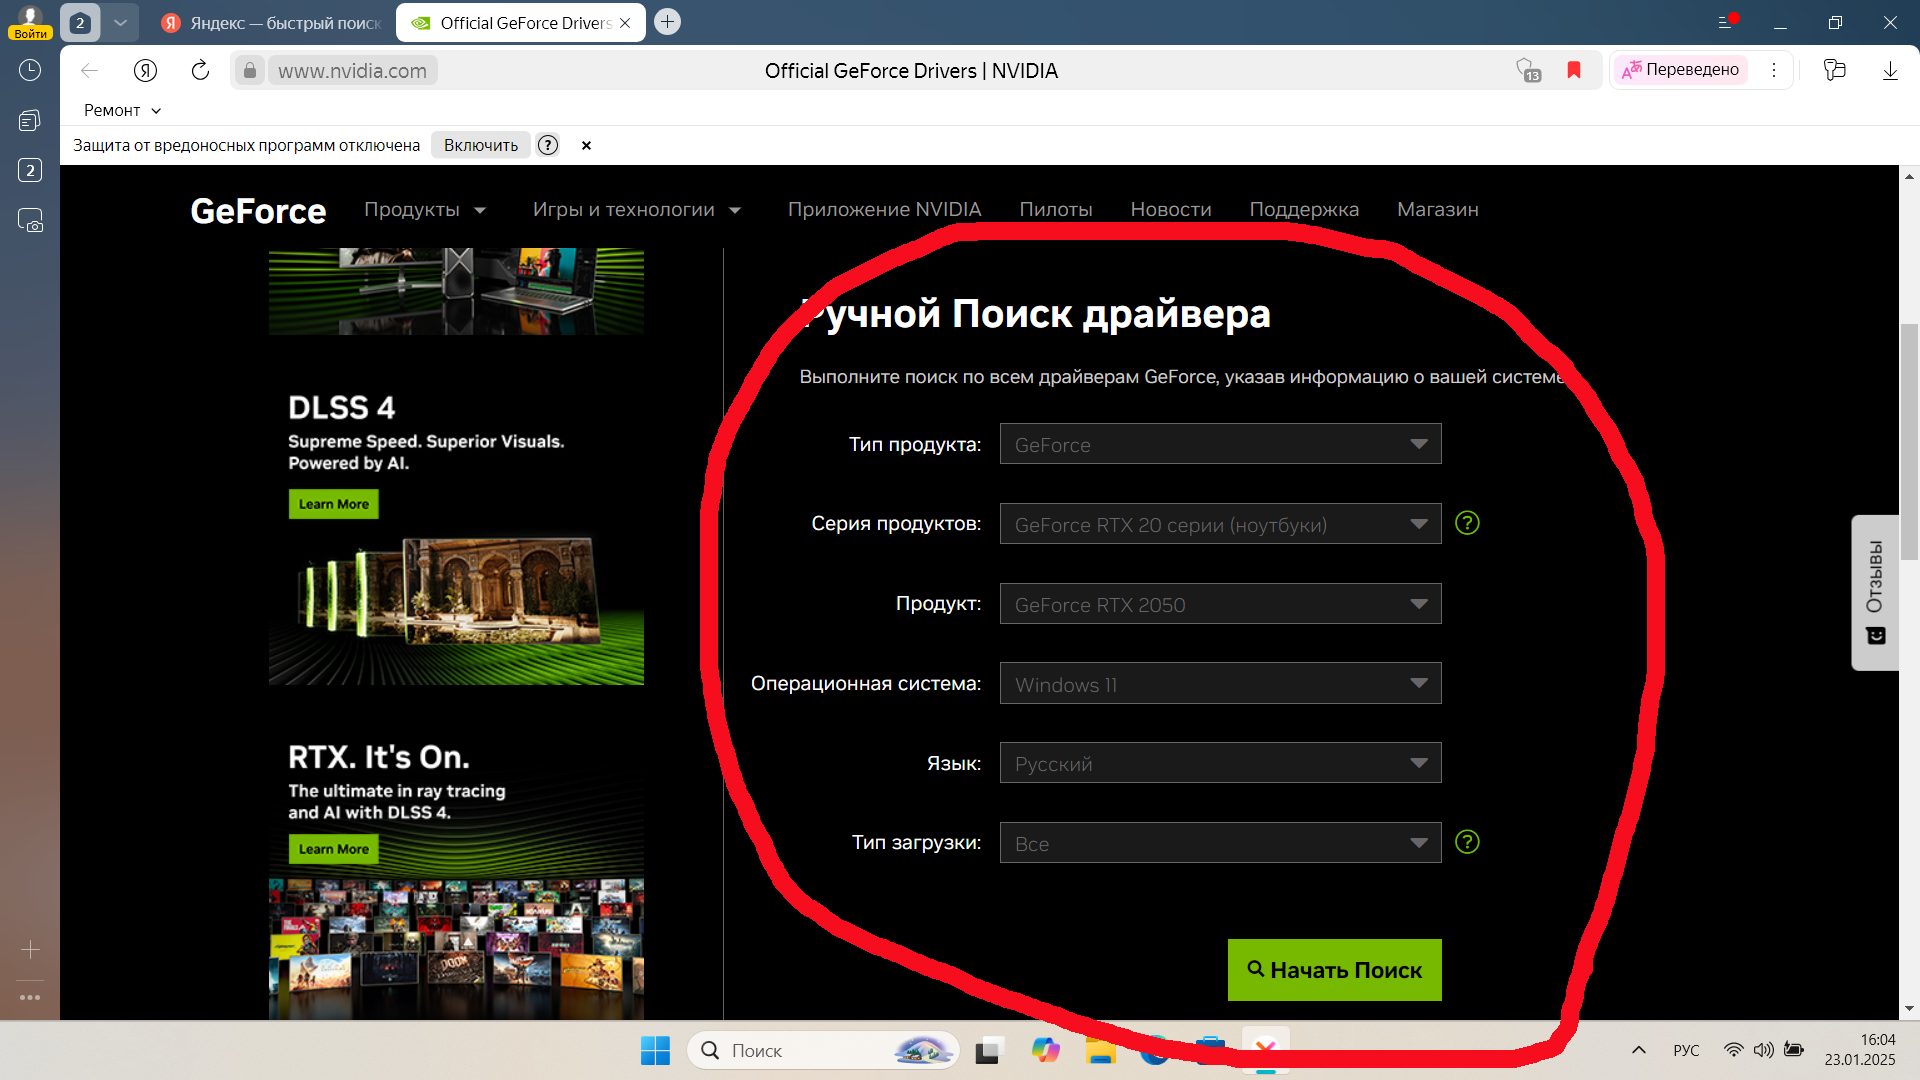Click the DLSS 4 Learn More button
The image size is (1920, 1080).
click(x=333, y=504)
